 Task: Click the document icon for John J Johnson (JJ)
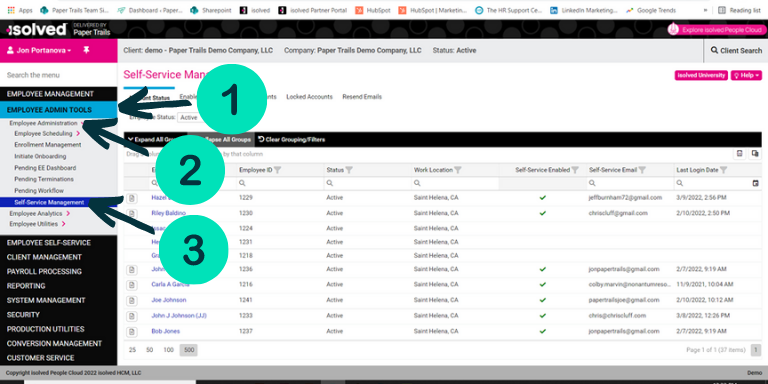pyautogui.click(x=131, y=316)
